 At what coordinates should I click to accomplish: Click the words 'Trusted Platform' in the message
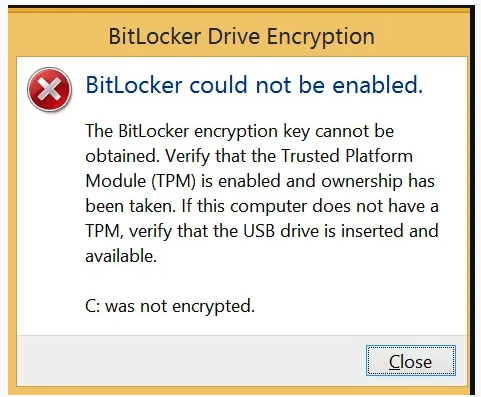tap(347, 156)
